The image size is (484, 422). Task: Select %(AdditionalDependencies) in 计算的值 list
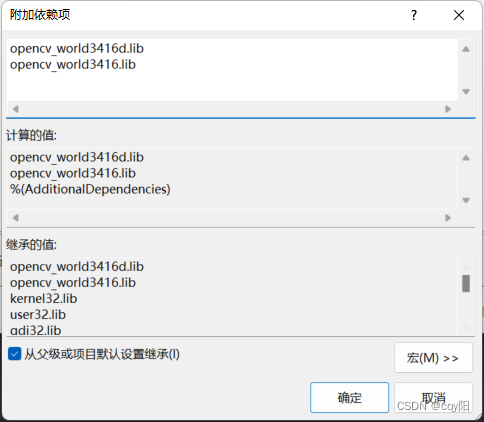click(90, 189)
